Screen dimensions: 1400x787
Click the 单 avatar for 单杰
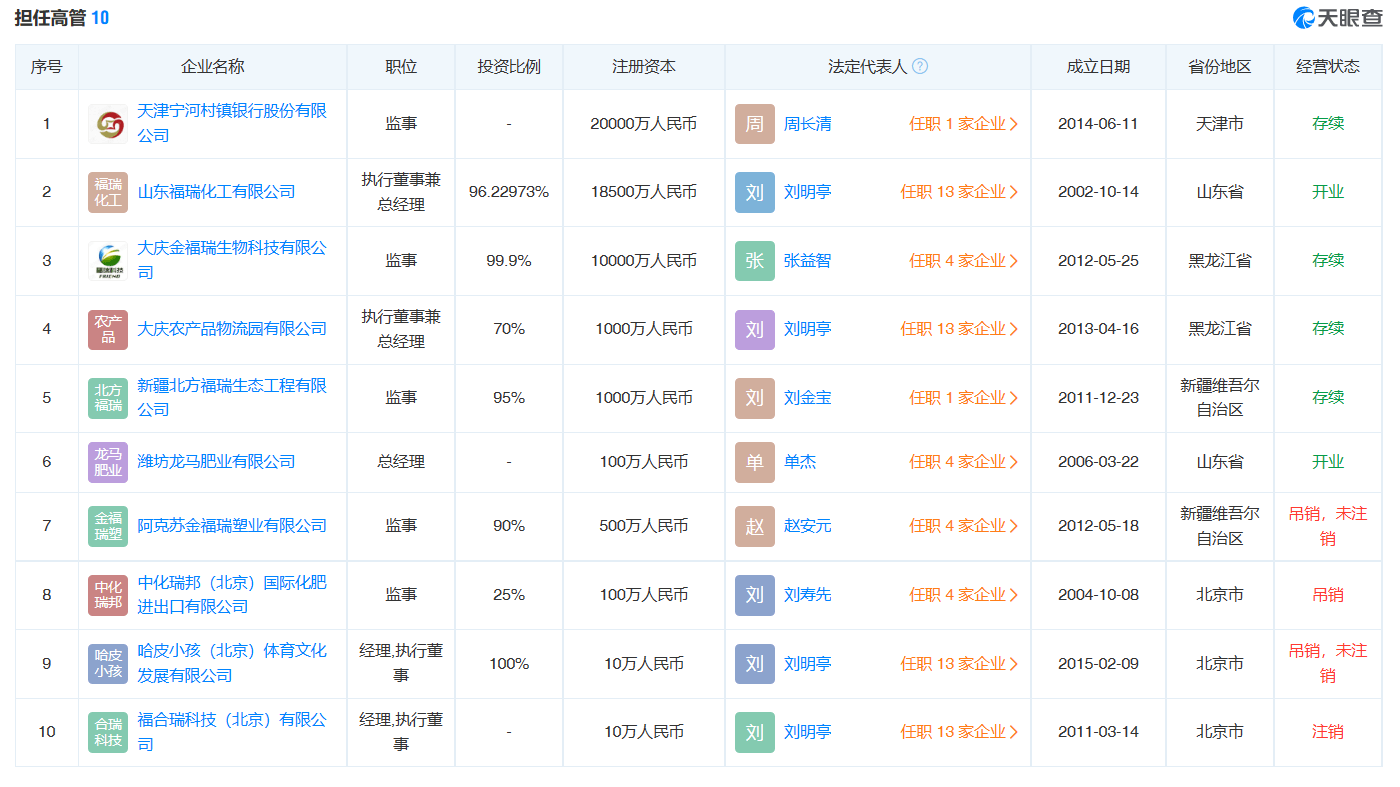pos(755,462)
